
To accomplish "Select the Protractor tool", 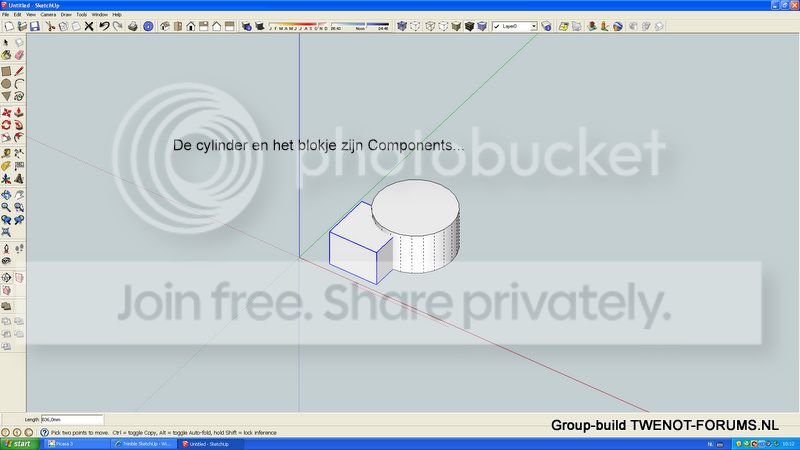I will click(6, 166).
